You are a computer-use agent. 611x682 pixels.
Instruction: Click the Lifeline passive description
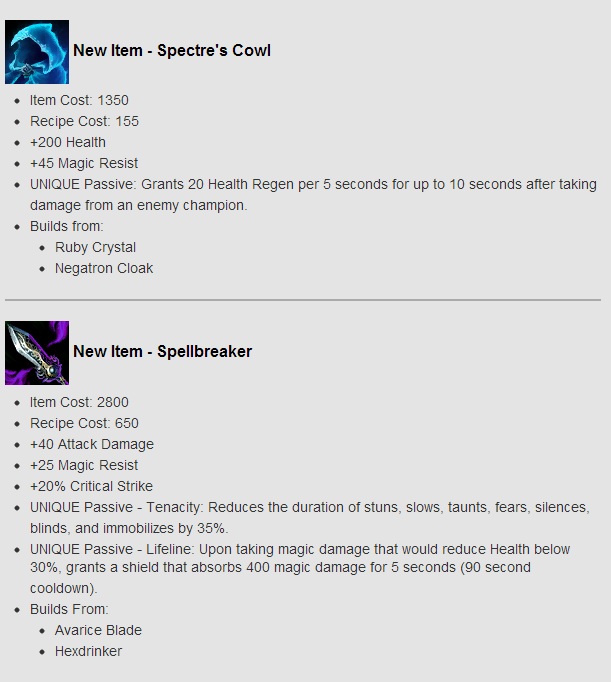[300, 568]
